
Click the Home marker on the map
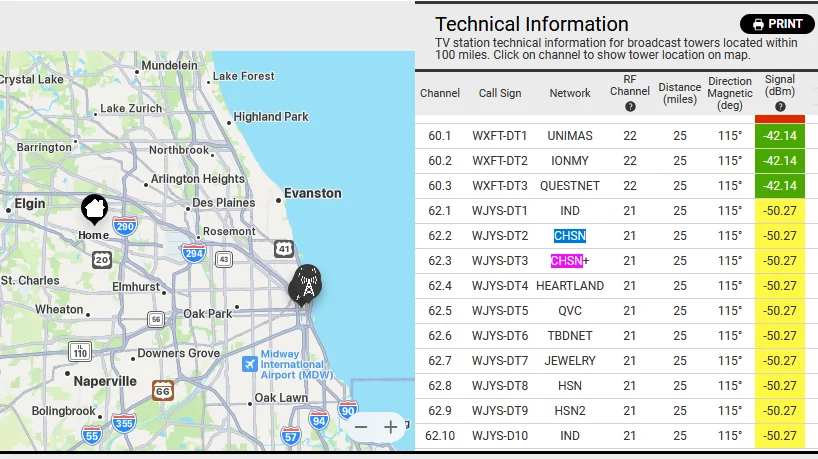pyautogui.click(x=94, y=209)
